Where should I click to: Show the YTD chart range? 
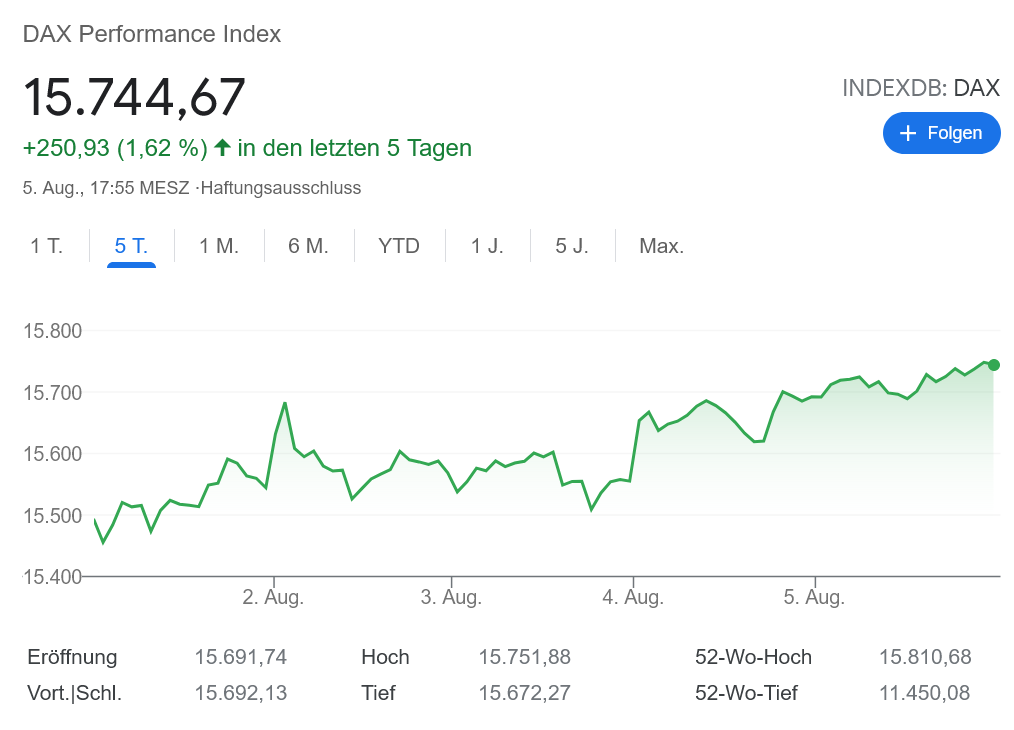coord(399,246)
